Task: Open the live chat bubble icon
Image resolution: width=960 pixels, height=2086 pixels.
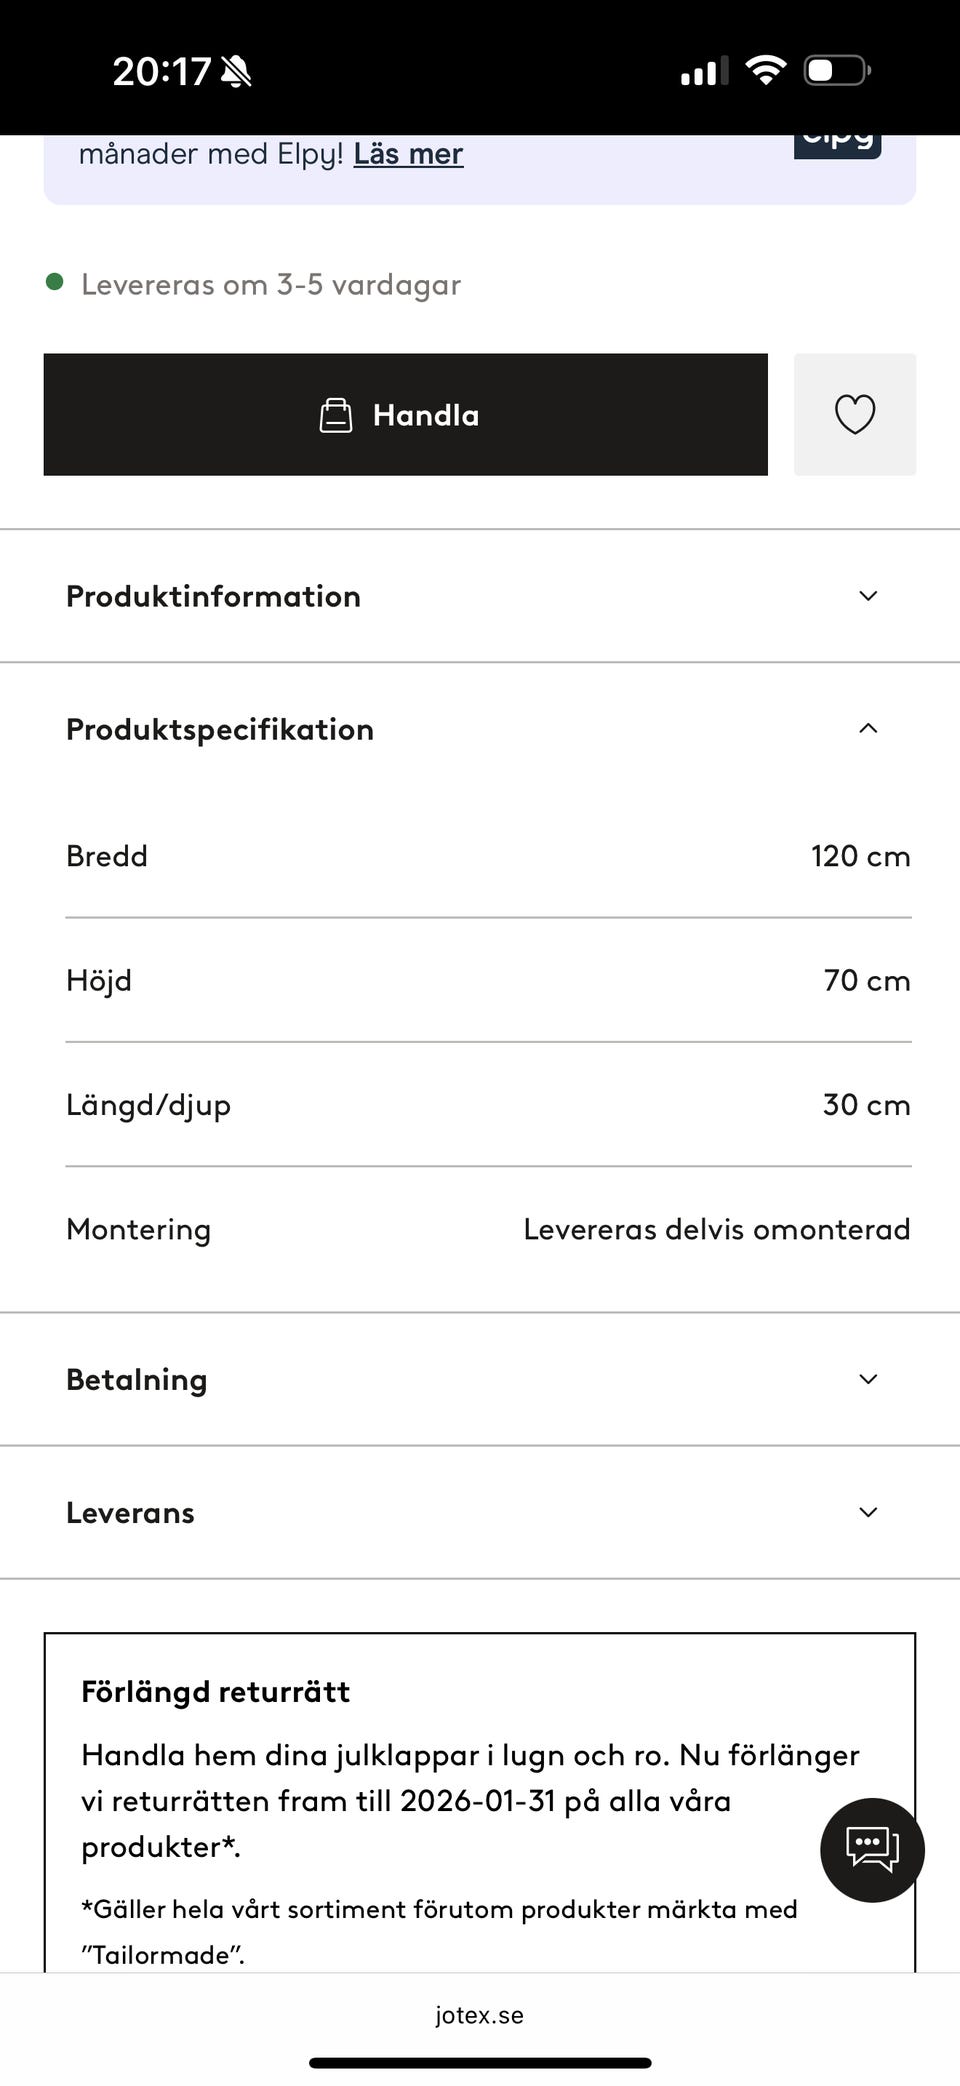Action: click(x=872, y=1849)
